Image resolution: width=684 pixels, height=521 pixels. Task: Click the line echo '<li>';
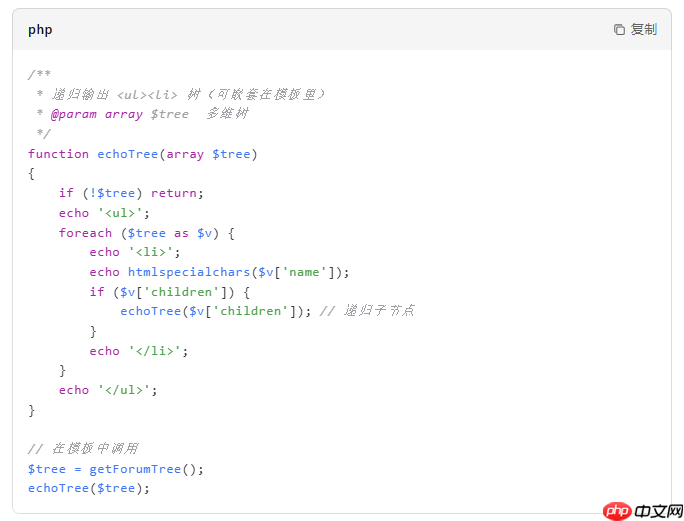pyautogui.click(x=135, y=252)
